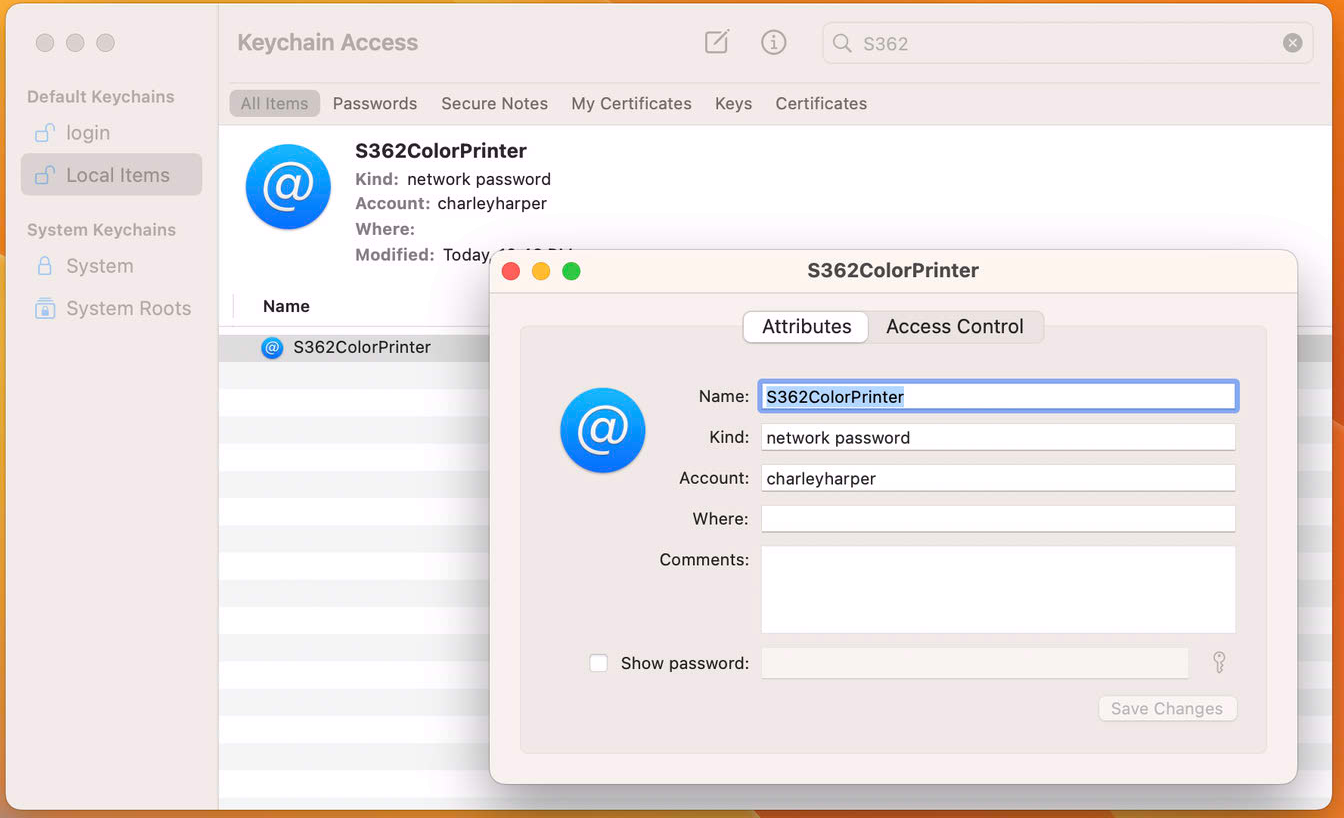Screen dimensions: 1344x818
Task: Click the compose new keychain item icon
Action: (717, 42)
